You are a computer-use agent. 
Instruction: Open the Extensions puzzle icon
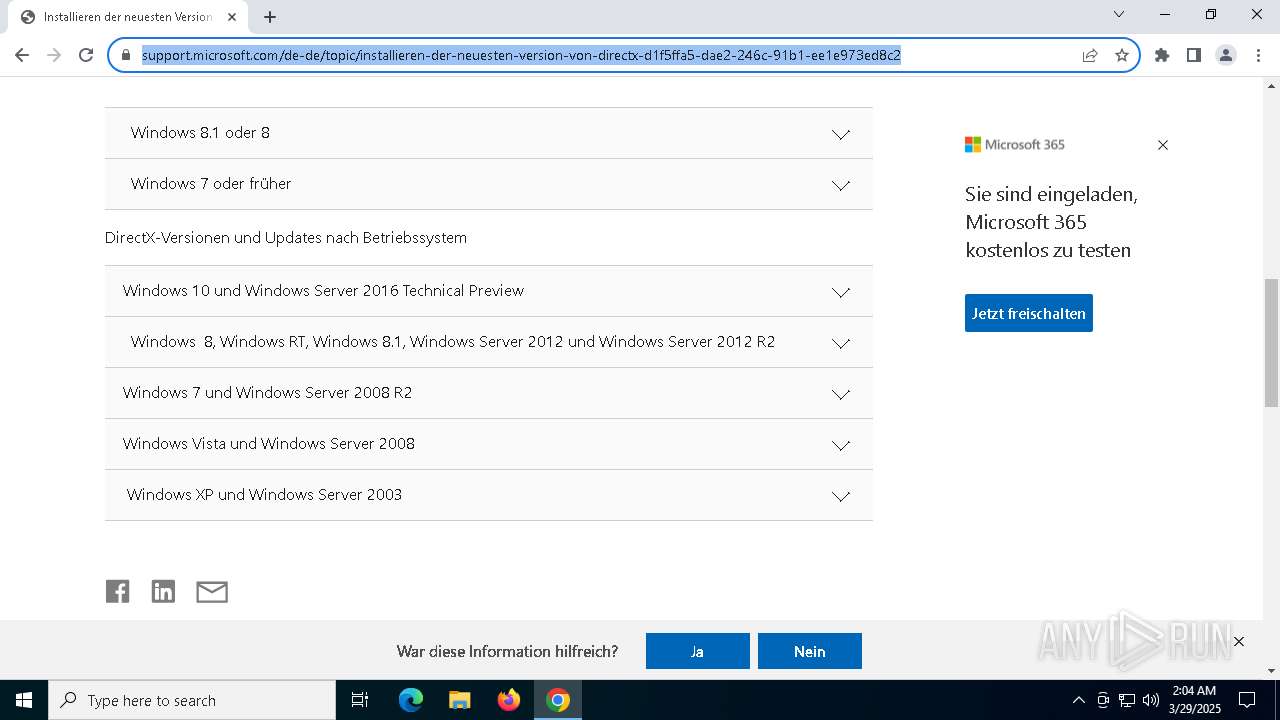tap(1162, 55)
